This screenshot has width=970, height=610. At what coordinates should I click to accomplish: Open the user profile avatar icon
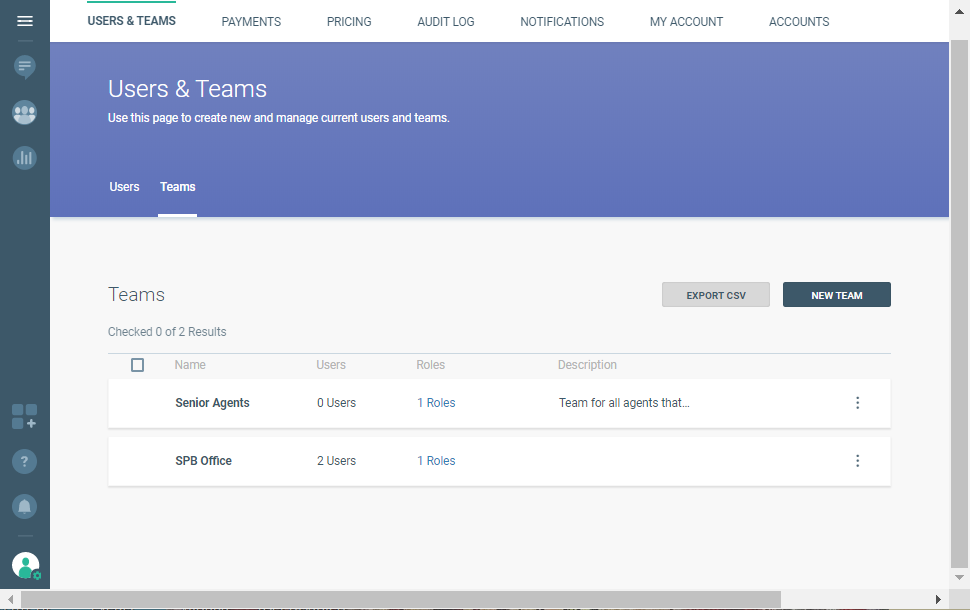click(25, 566)
